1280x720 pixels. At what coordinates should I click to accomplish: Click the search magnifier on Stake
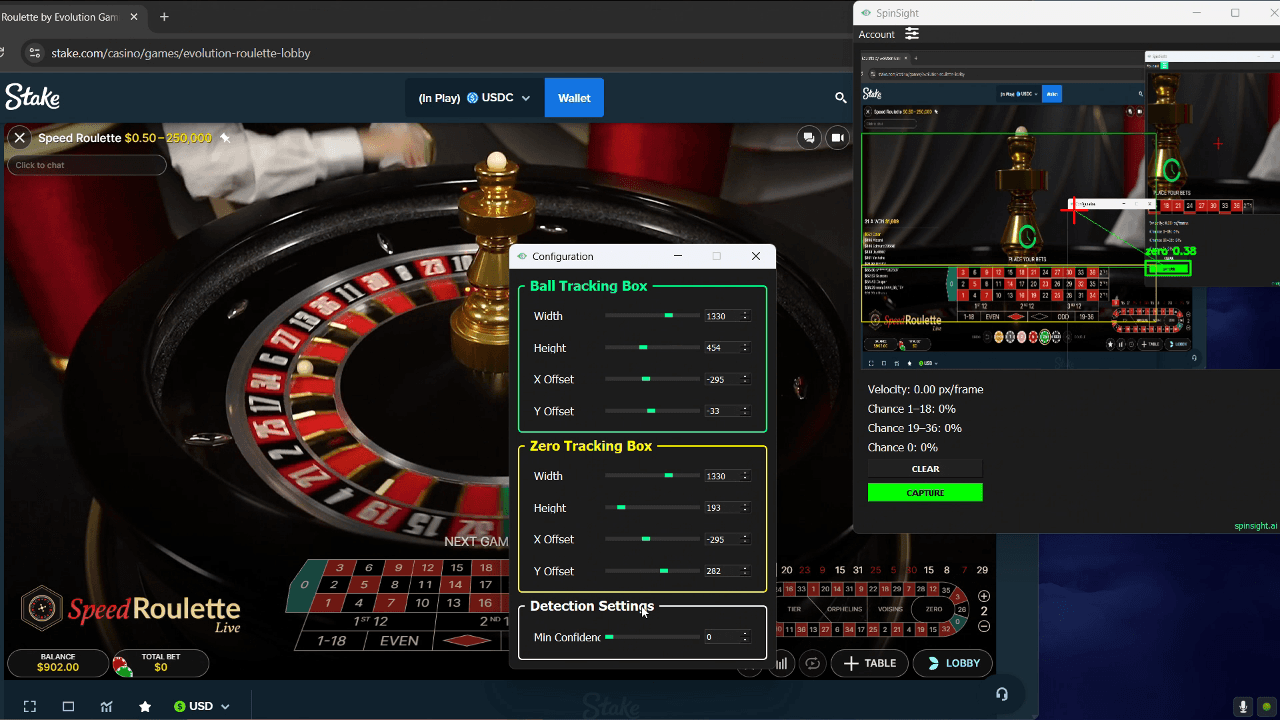841,97
